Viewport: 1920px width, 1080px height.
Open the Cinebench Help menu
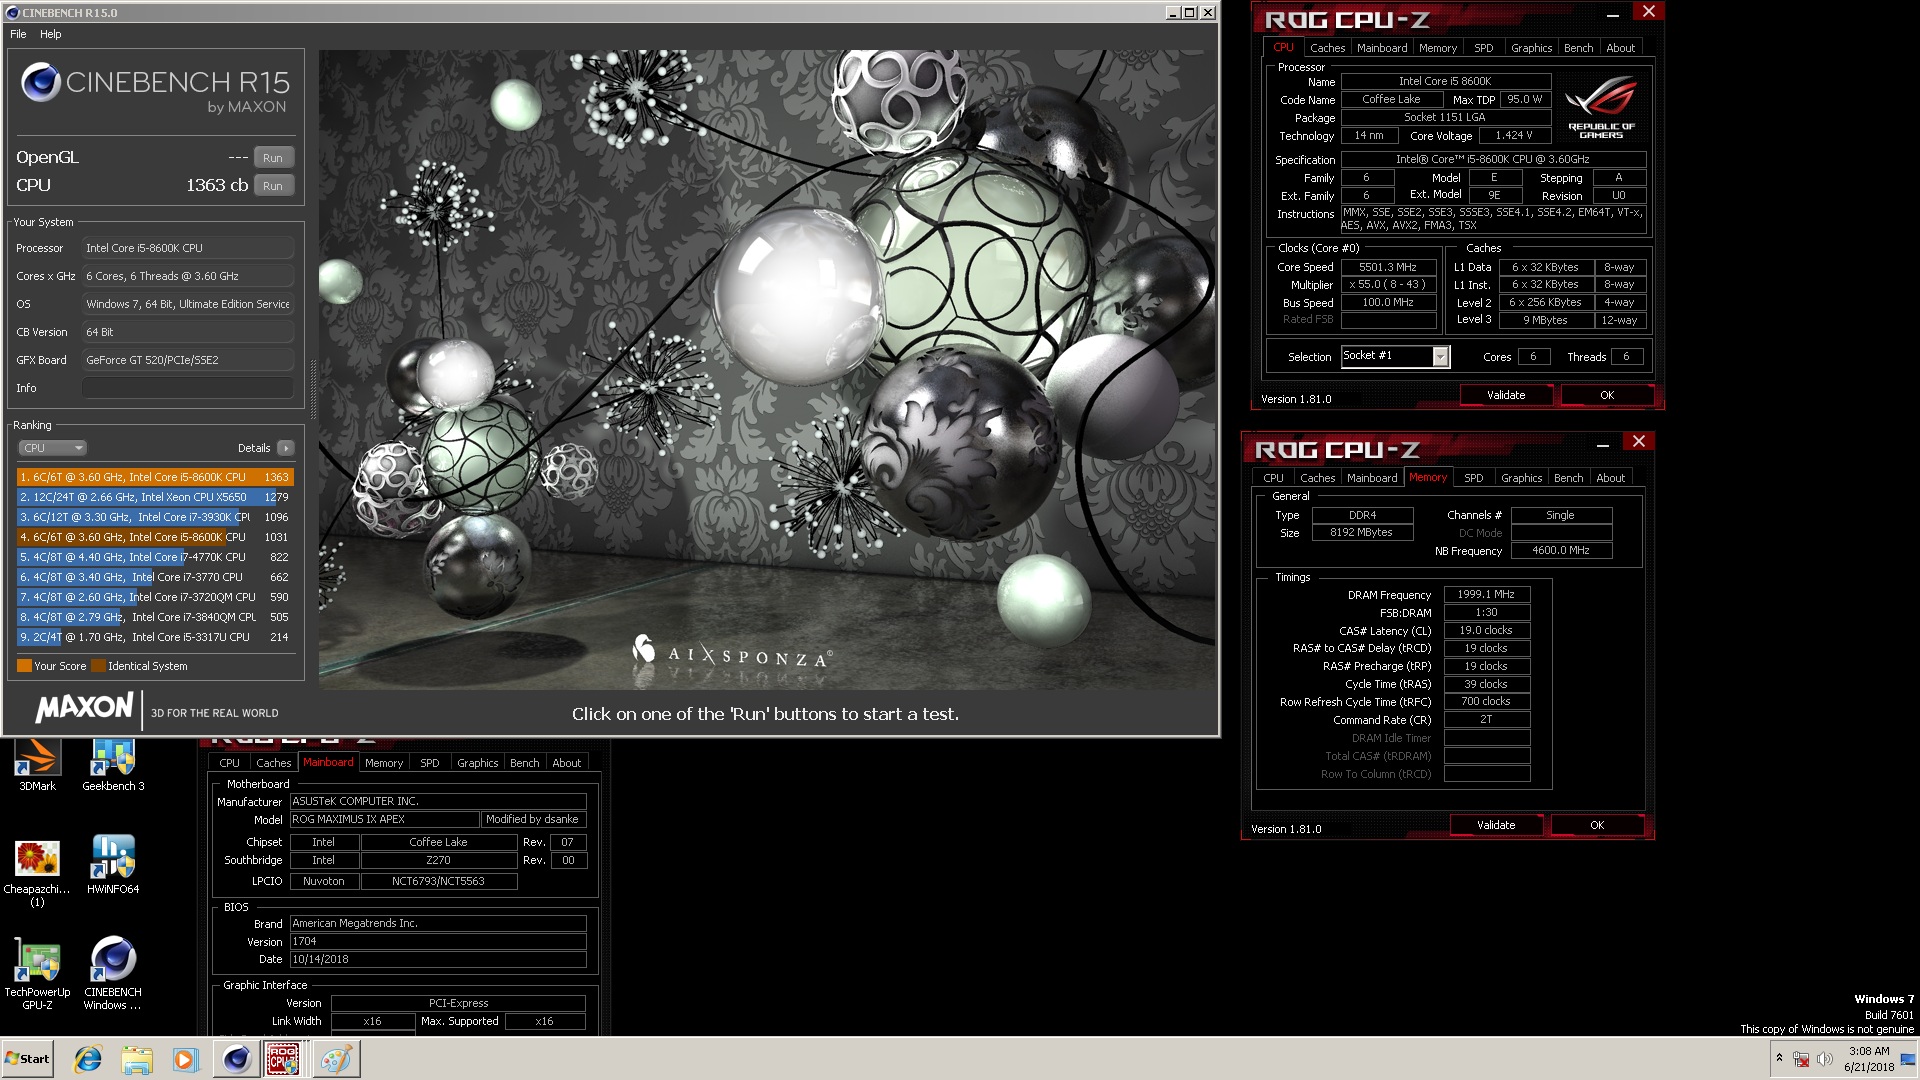(x=50, y=34)
